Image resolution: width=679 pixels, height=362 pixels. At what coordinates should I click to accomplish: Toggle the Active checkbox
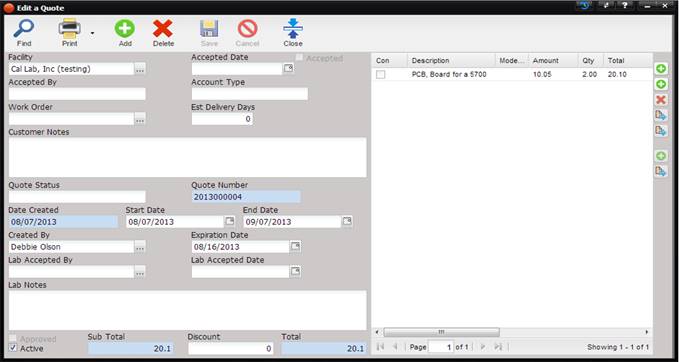(13, 348)
